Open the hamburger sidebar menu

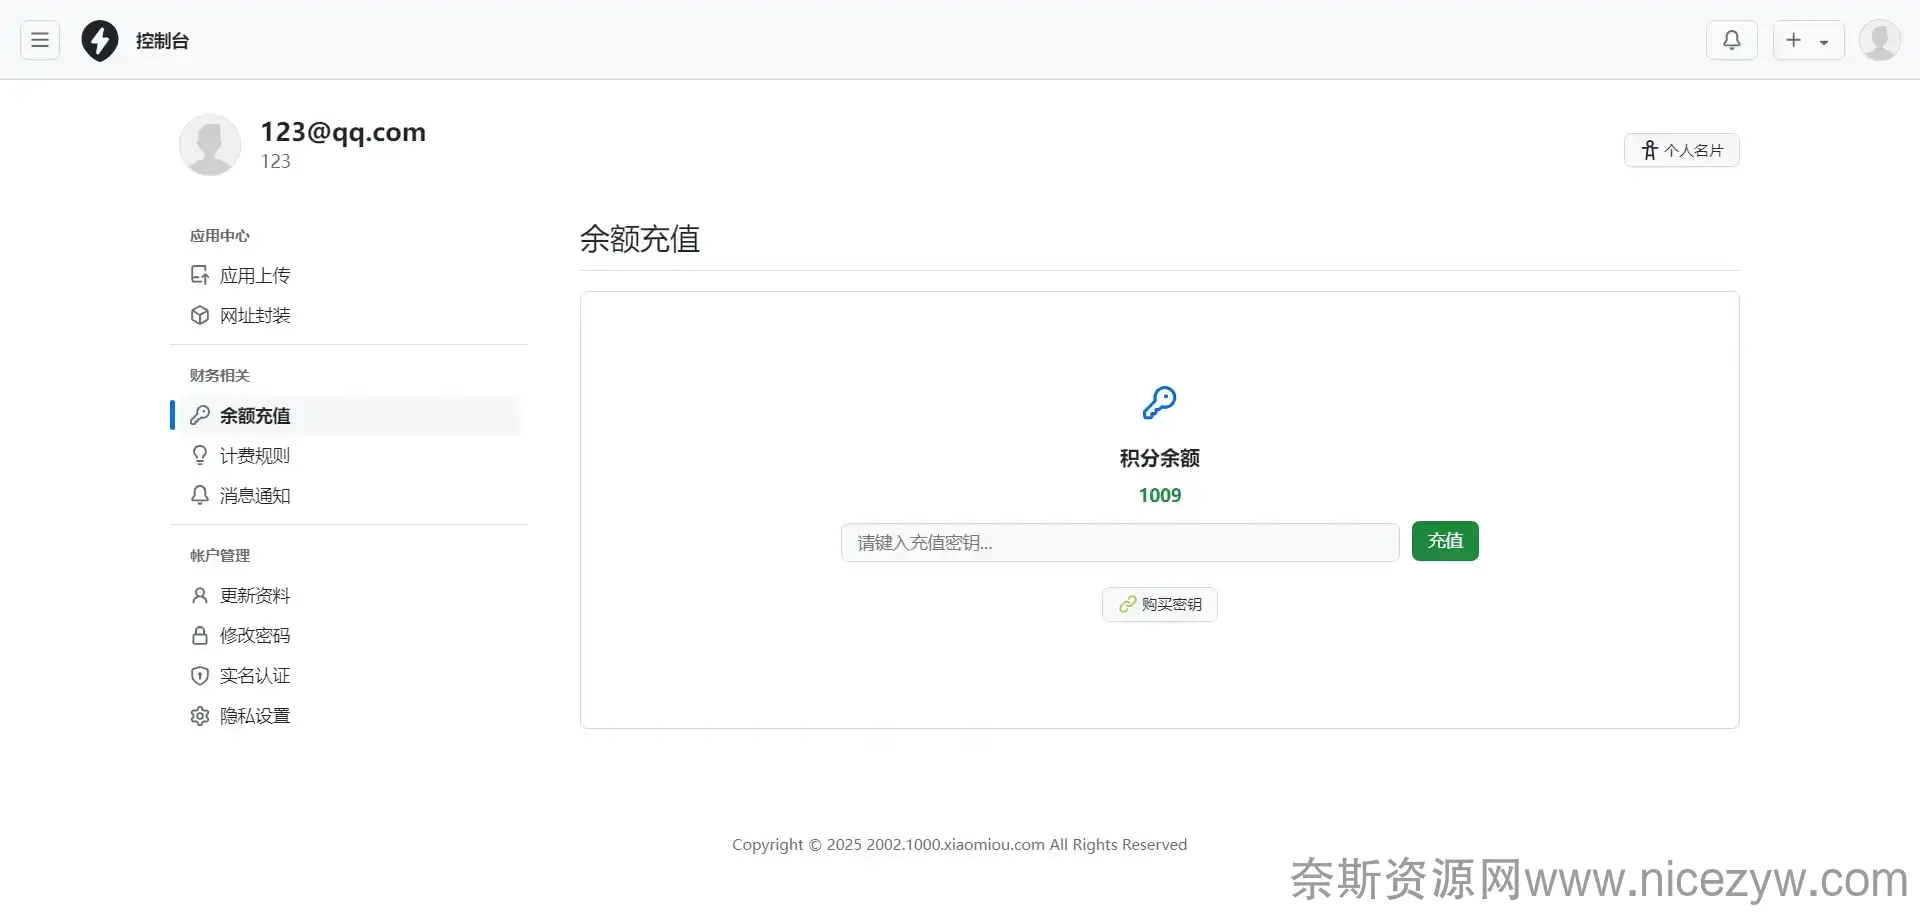[x=40, y=40]
